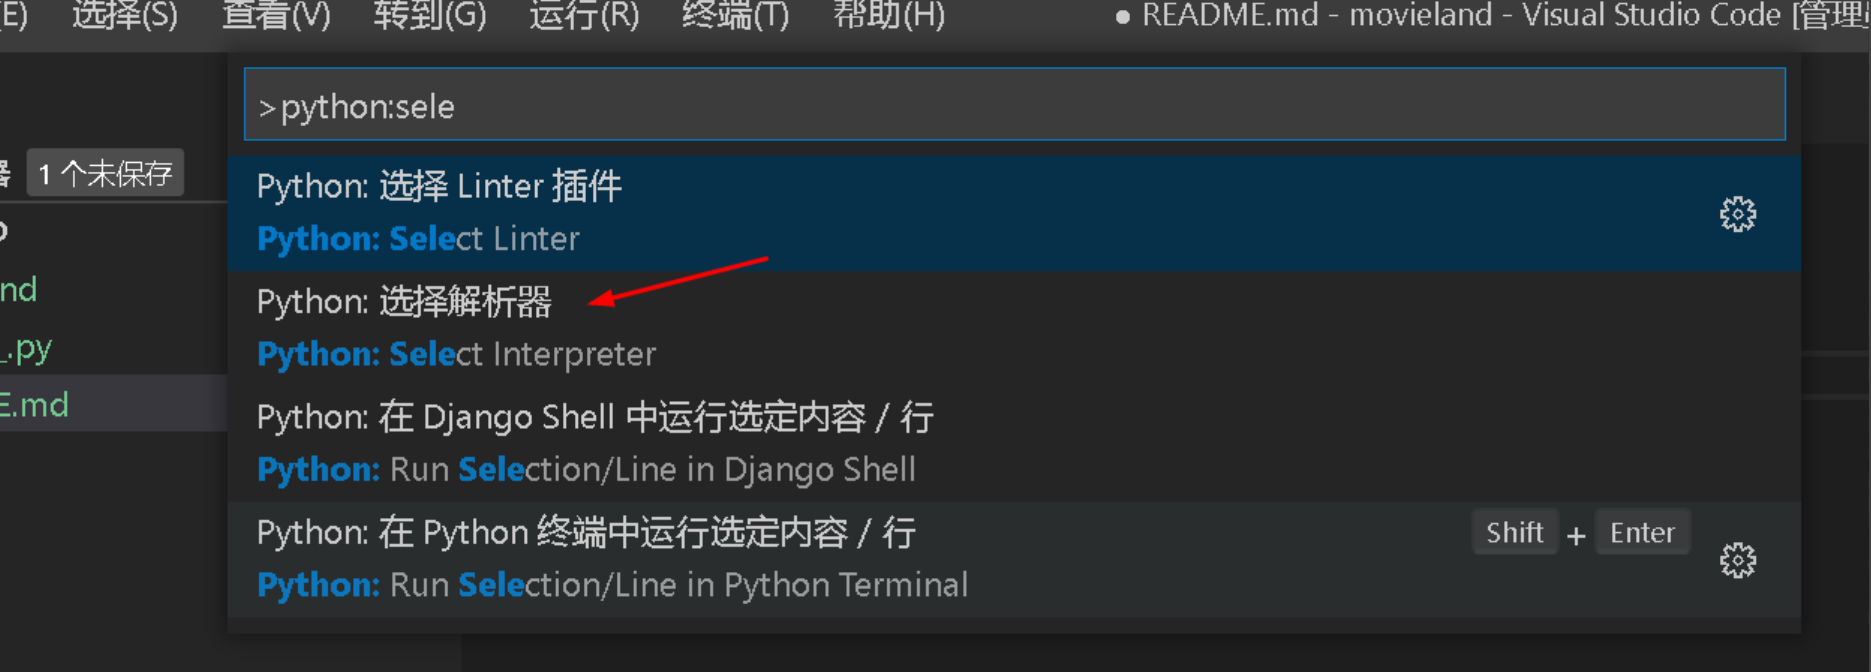Click the gear icon for Select Linter

(x=1737, y=214)
